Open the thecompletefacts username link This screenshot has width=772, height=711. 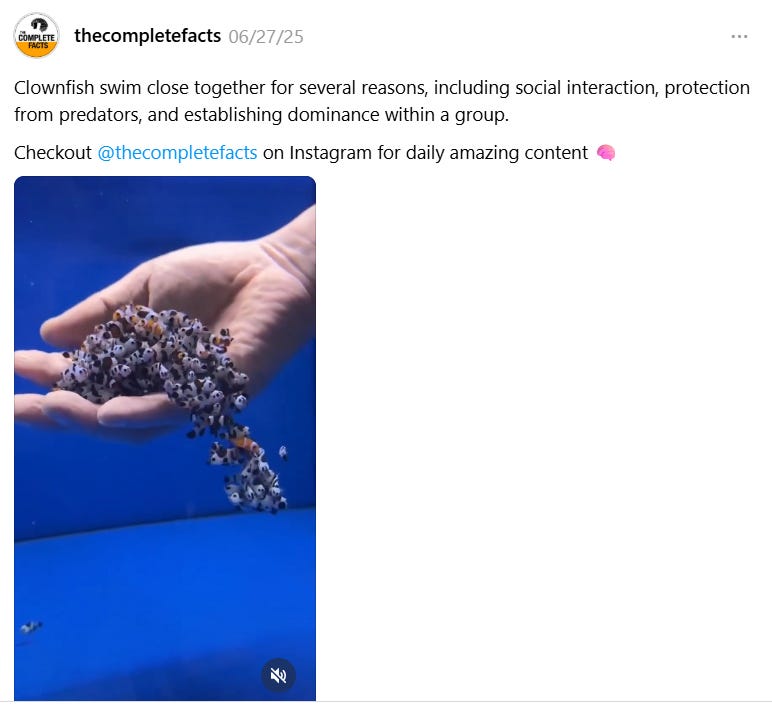(x=147, y=36)
